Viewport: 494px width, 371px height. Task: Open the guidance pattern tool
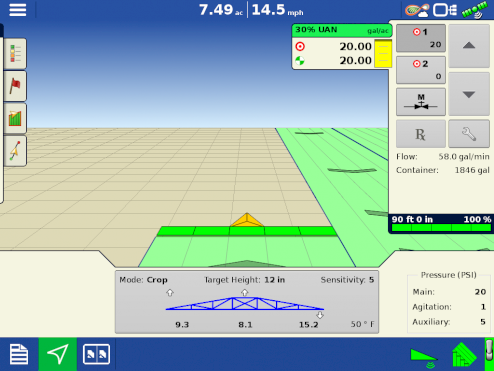pyautogui.click(x=15, y=151)
